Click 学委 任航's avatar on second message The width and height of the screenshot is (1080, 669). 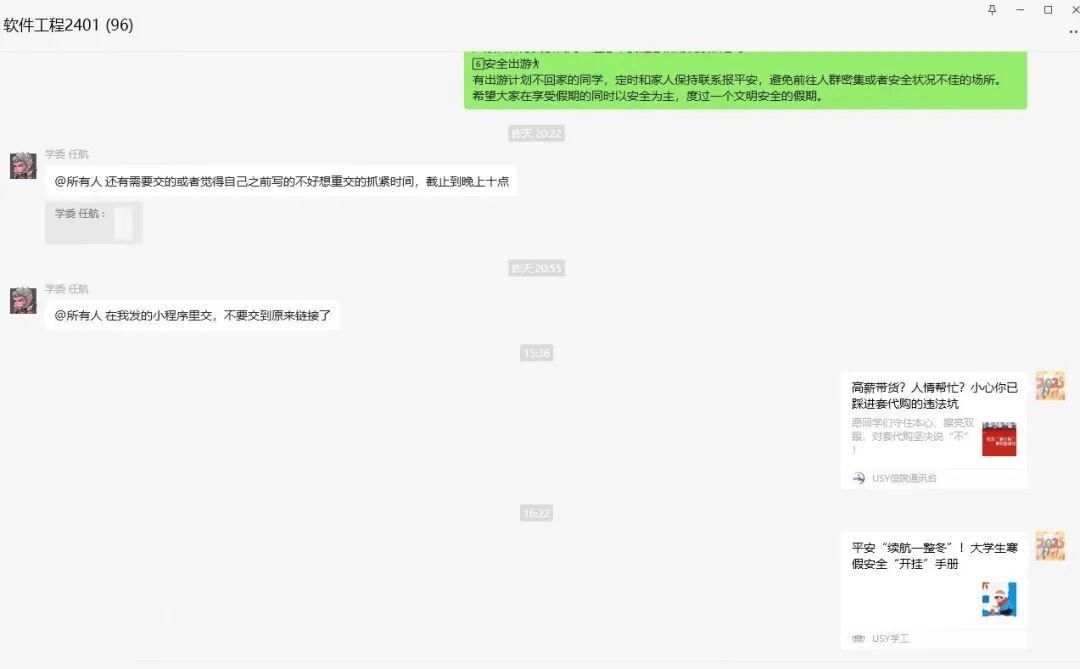23,300
